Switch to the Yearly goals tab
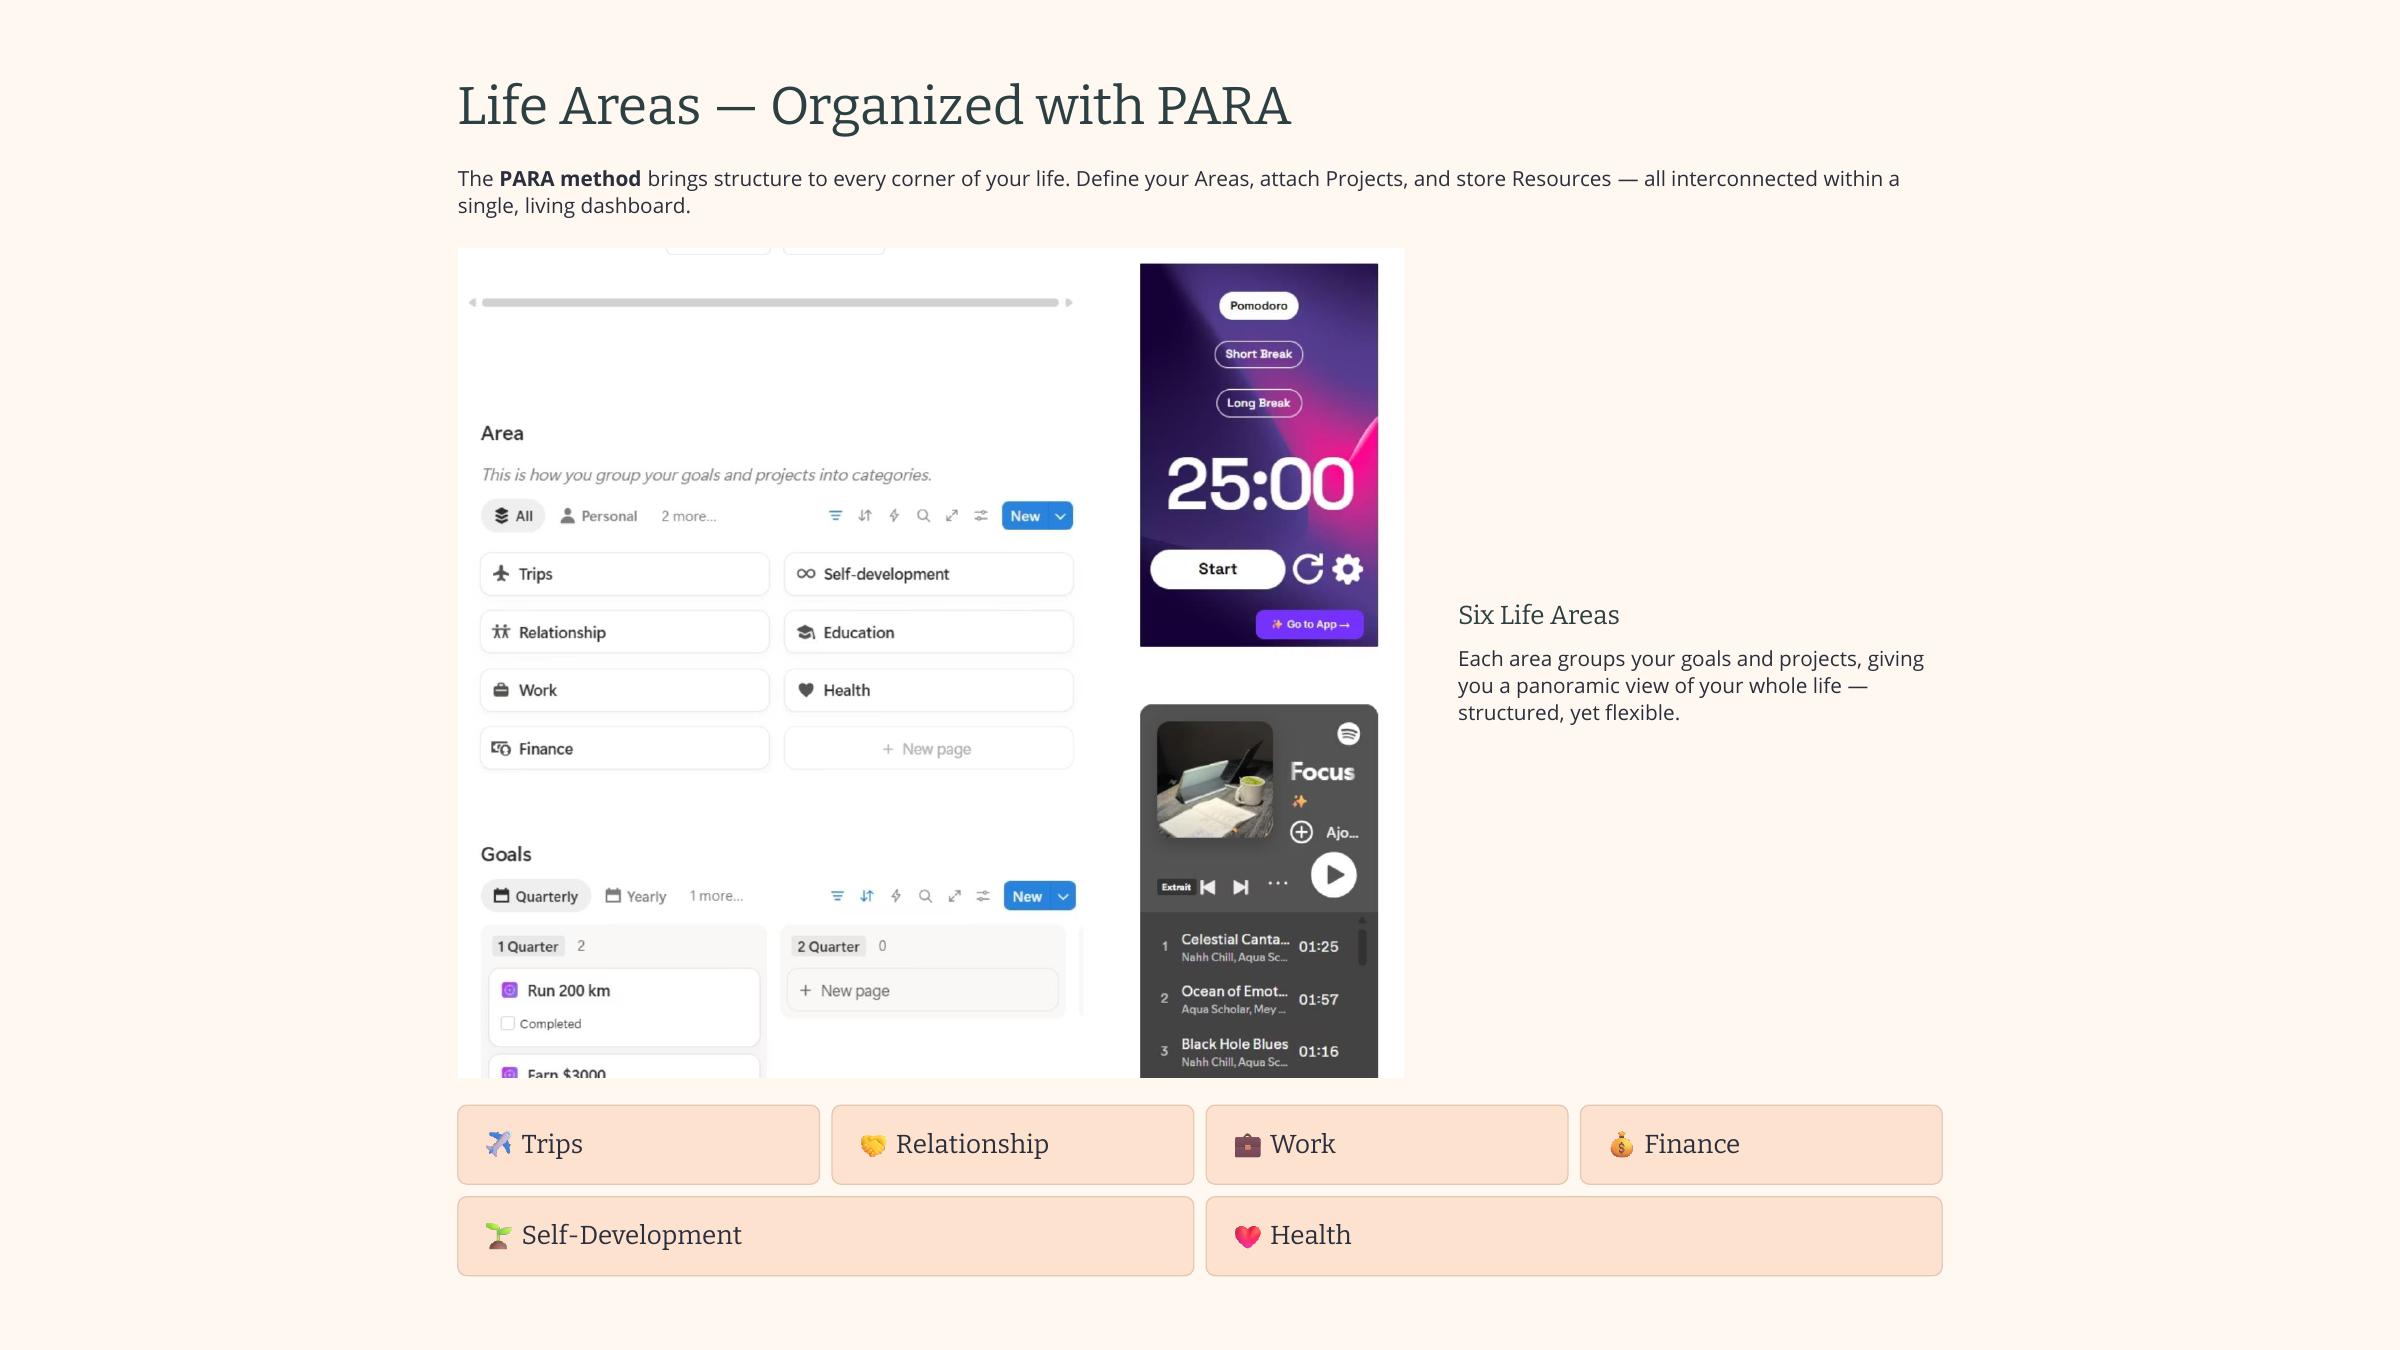Screen dimensions: 2400x1350 click(636, 896)
